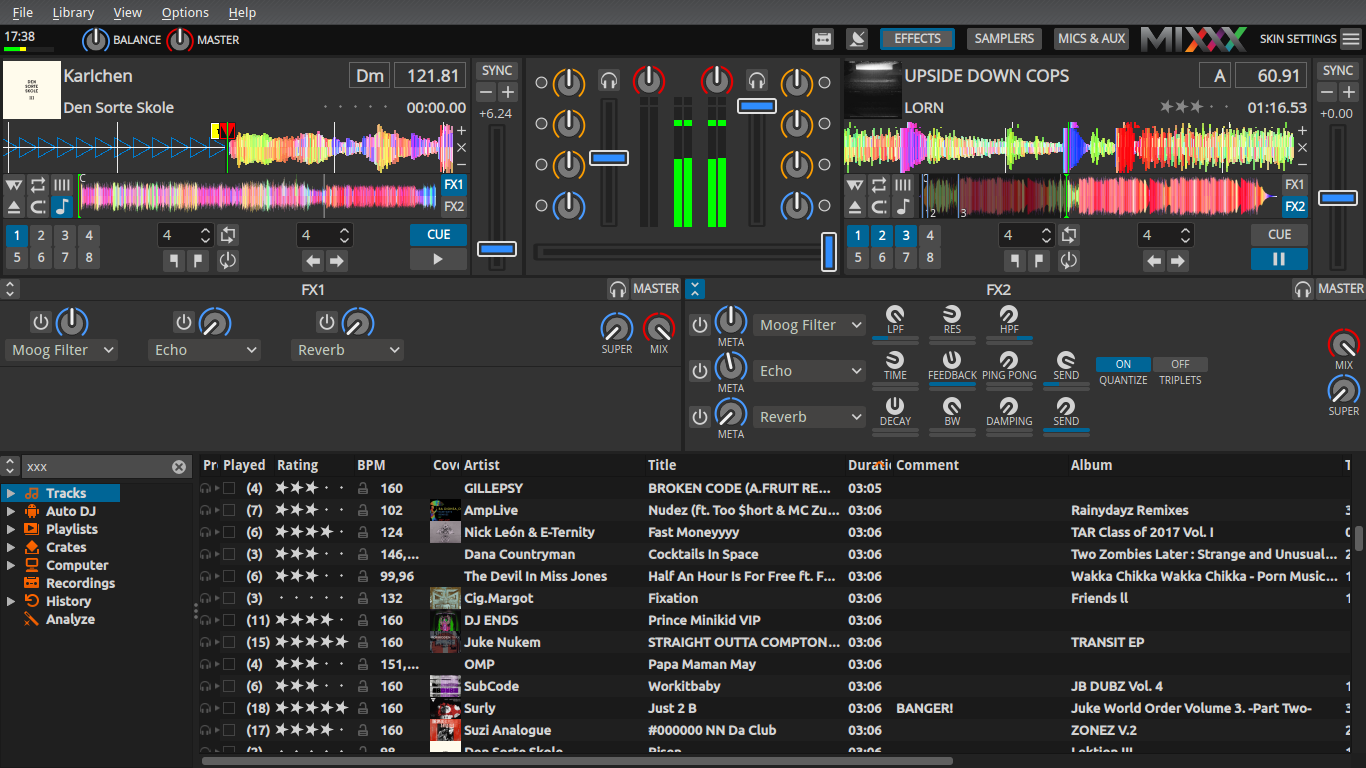This screenshot has height=768, width=1366.
Task: Expand the History tree node
Action: [11, 601]
